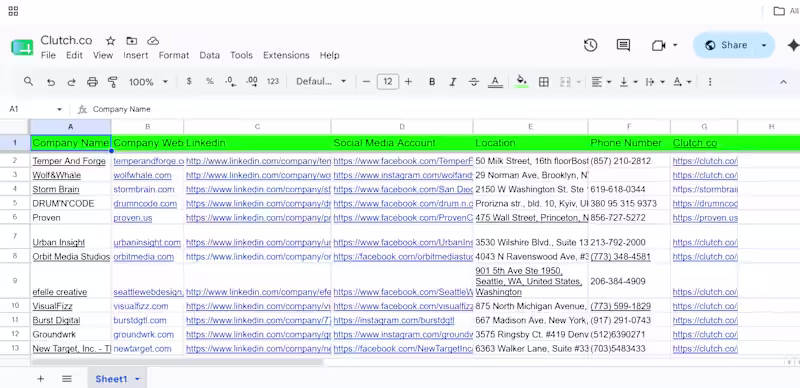
Task: Select row 5 header
Action: (x=15, y=204)
